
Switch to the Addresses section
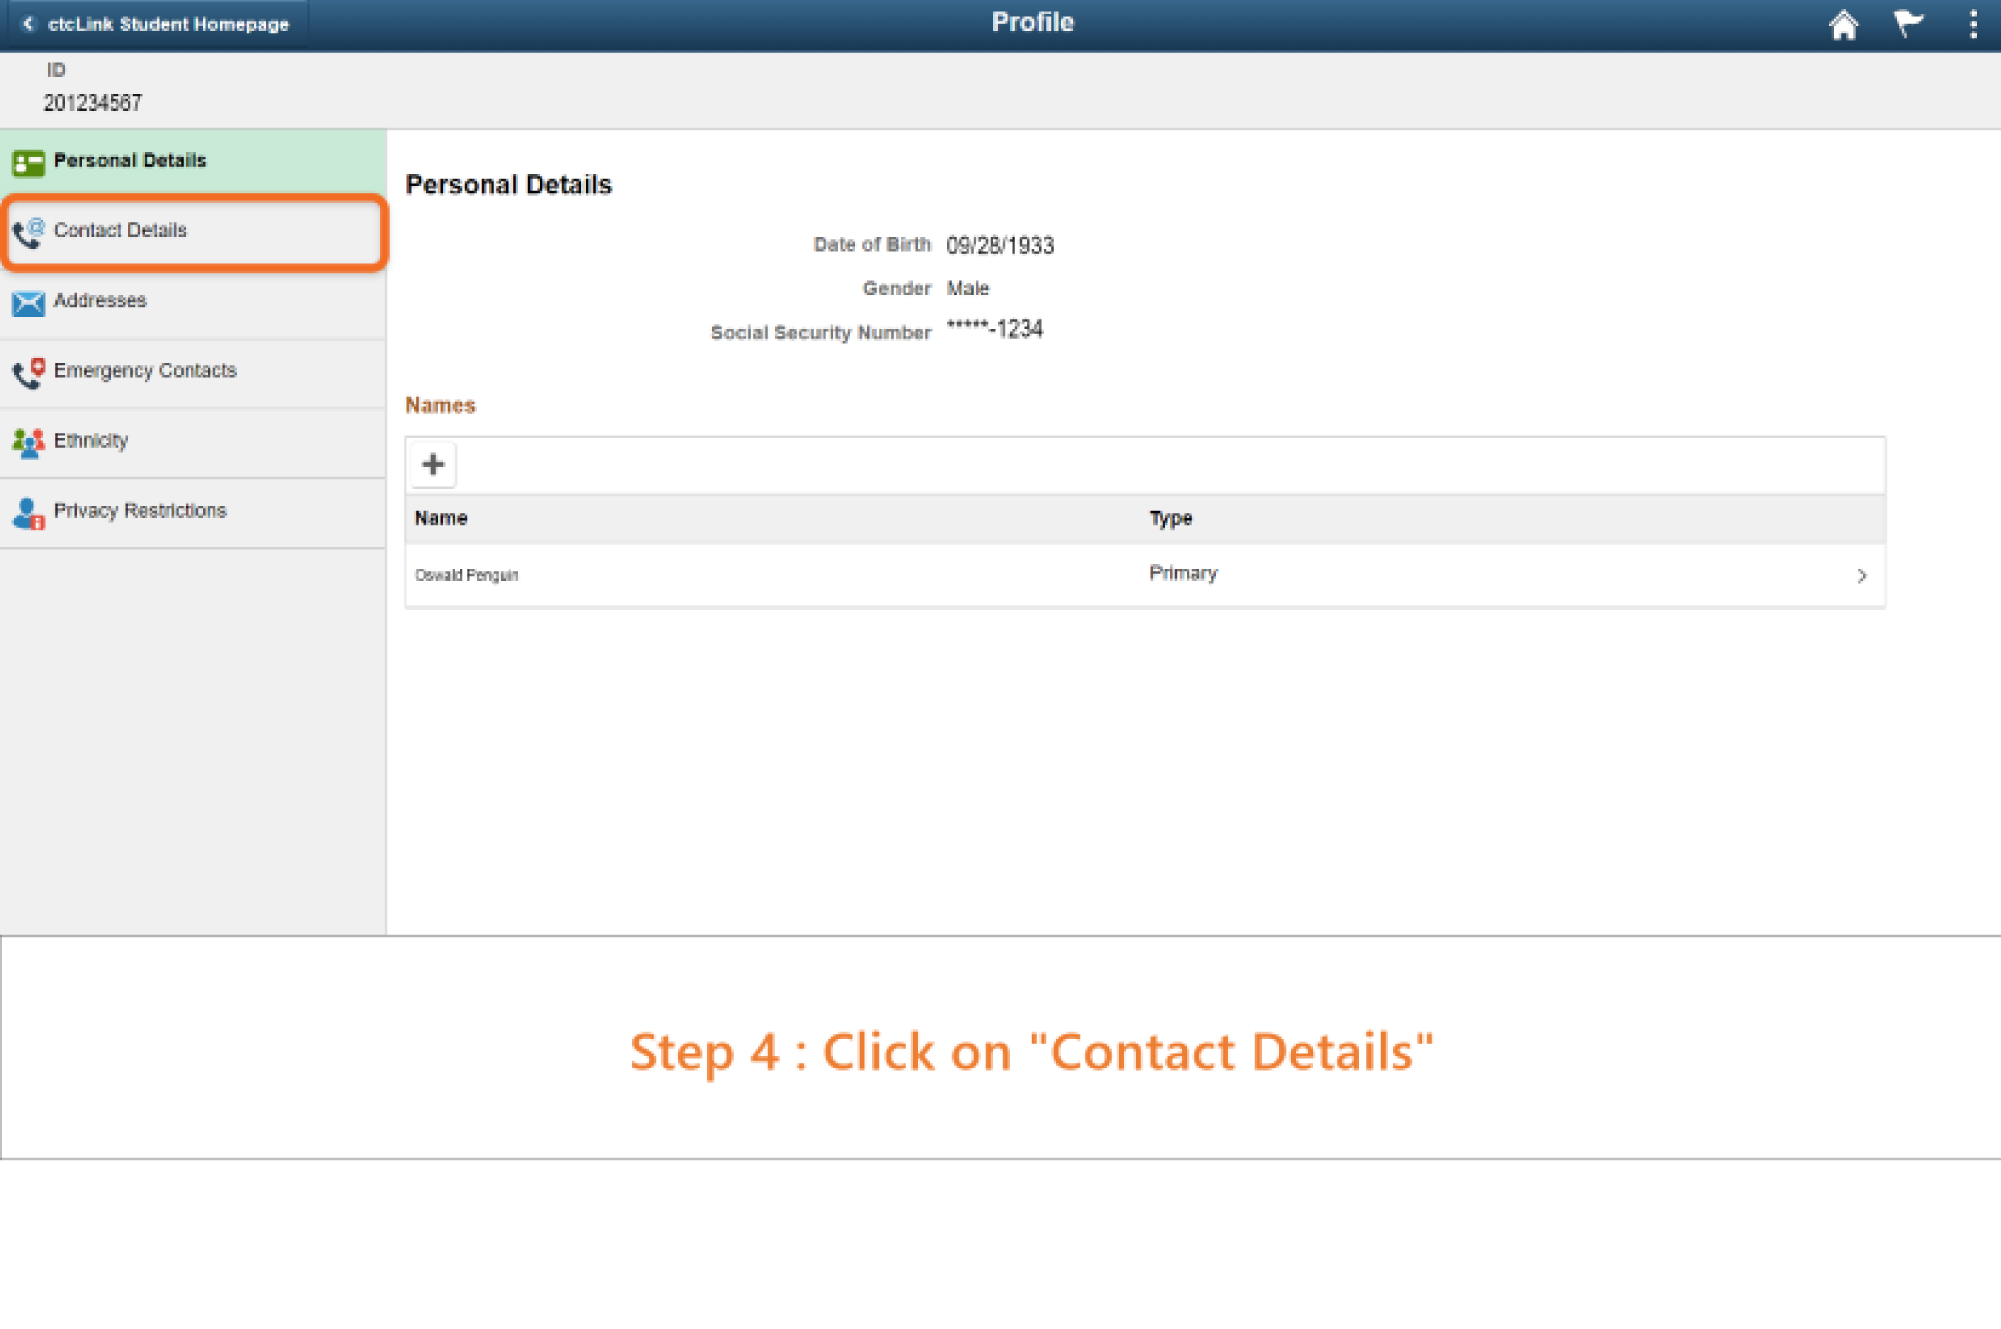(x=100, y=300)
